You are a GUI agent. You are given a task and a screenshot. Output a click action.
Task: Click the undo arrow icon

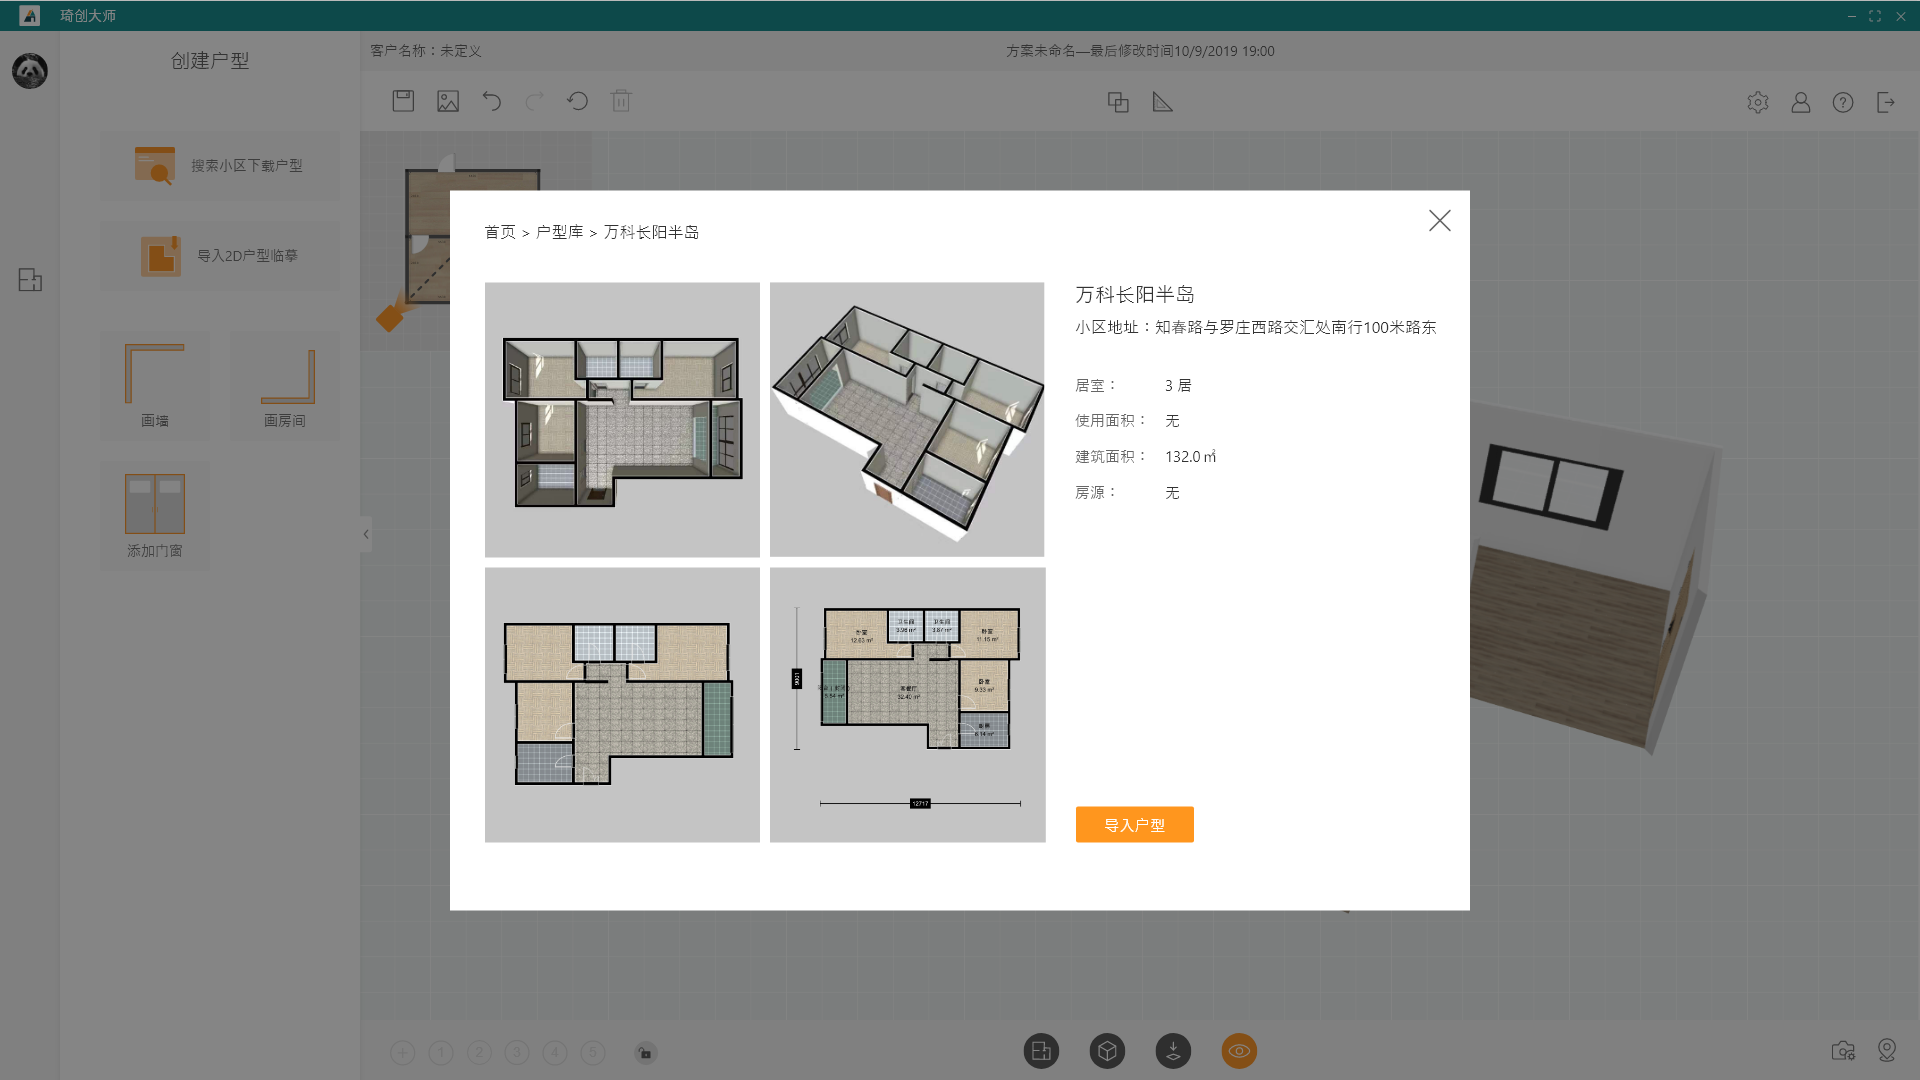[x=491, y=101]
